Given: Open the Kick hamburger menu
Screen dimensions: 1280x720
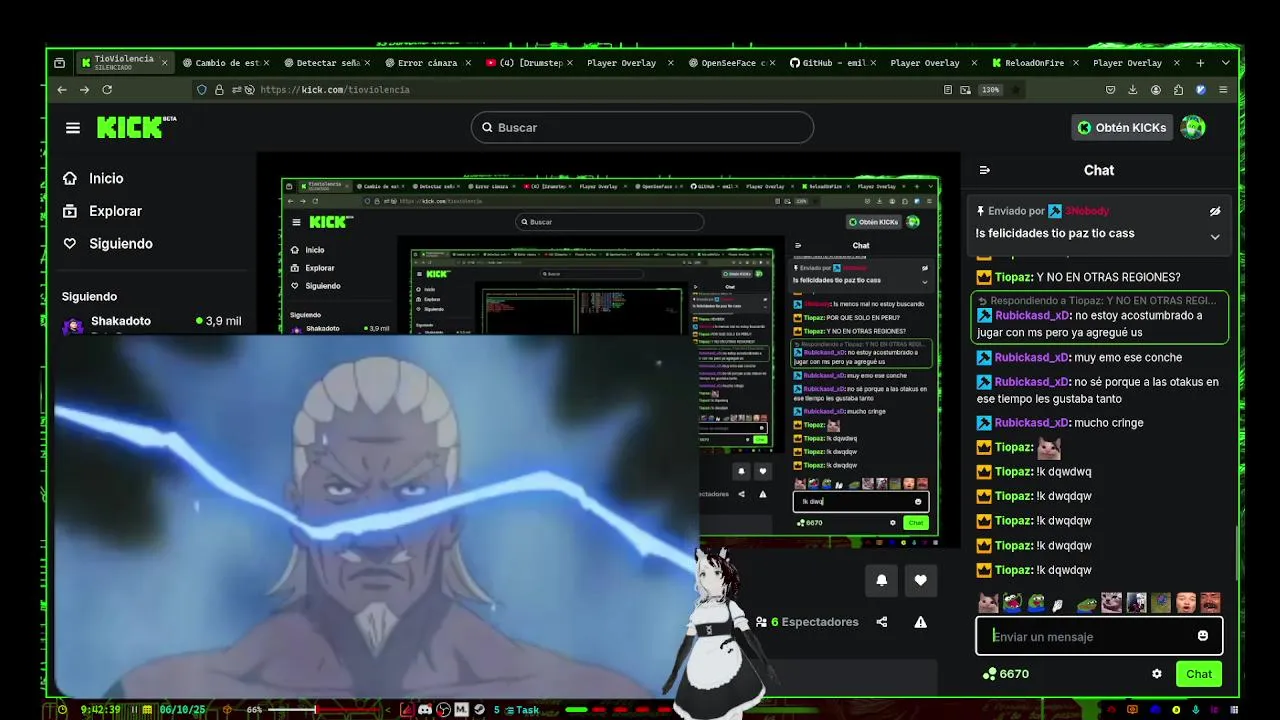Looking at the screenshot, I should pos(72,128).
